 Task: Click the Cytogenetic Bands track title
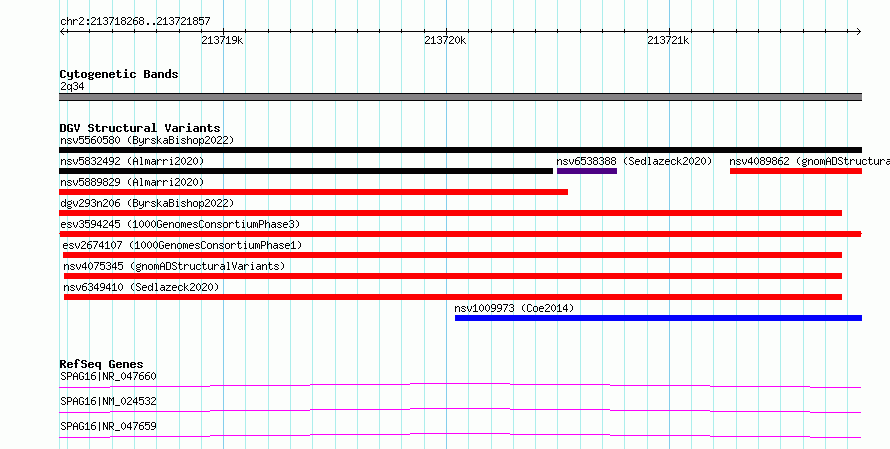(119, 74)
